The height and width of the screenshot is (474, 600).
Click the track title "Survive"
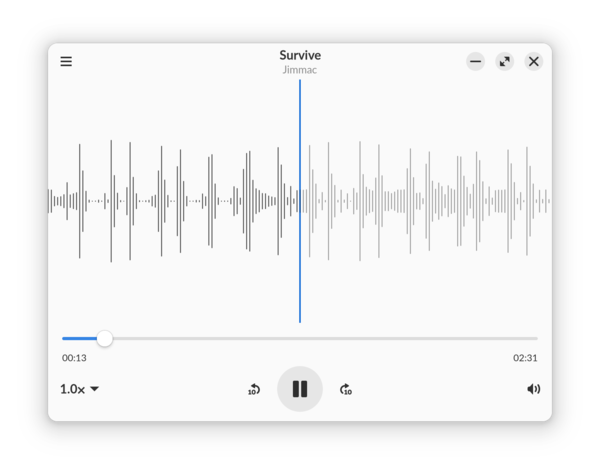coord(300,55)
